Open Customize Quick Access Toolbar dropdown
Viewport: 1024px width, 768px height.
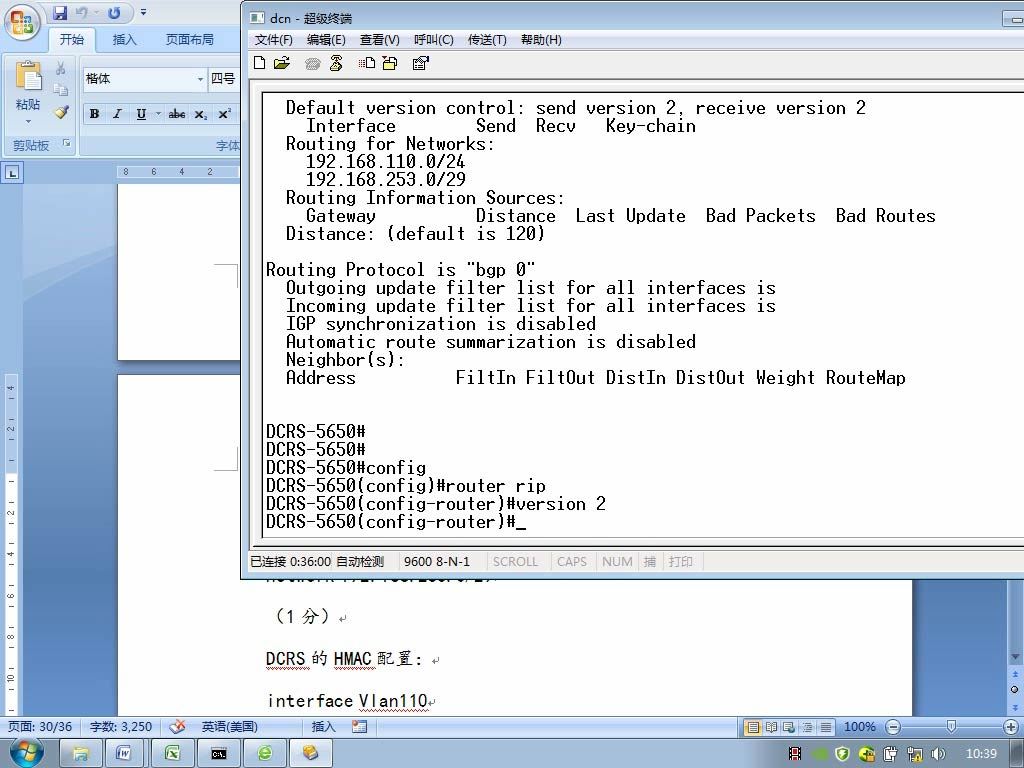[x=144, y=12]
